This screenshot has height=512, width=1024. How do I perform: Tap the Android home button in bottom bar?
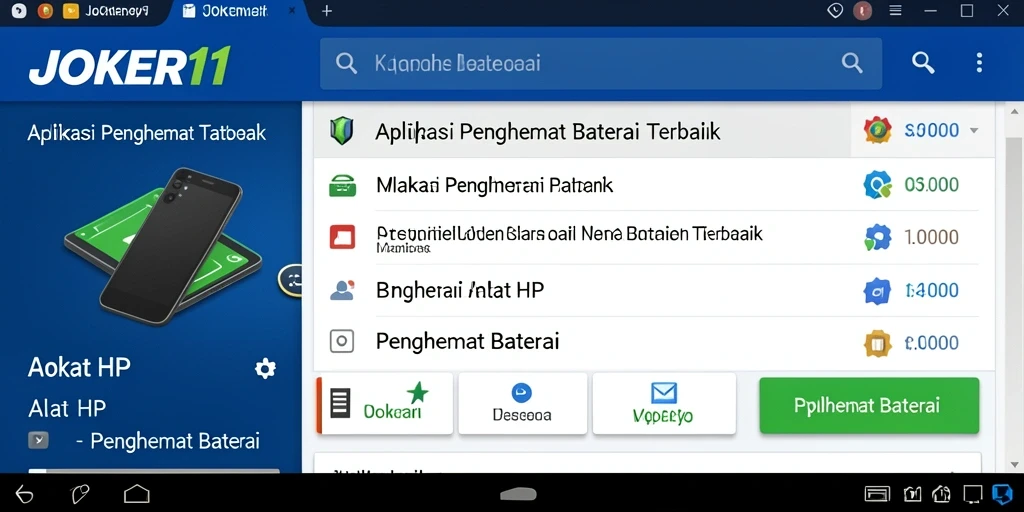pyautogui.click(x=136, y=494)
